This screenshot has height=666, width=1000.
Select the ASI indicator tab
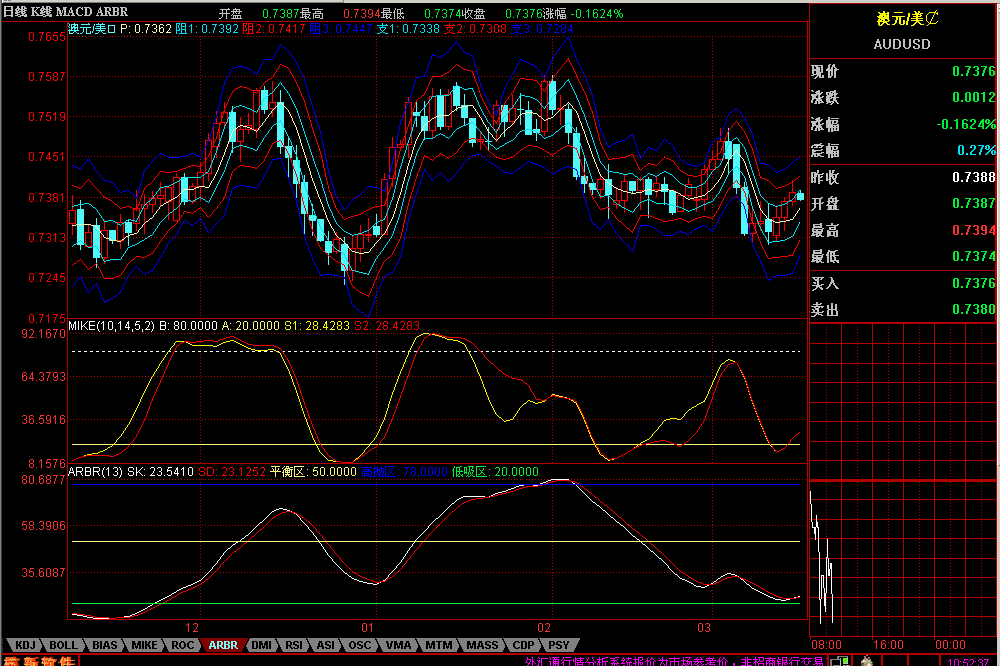click(x=326, y=645)
